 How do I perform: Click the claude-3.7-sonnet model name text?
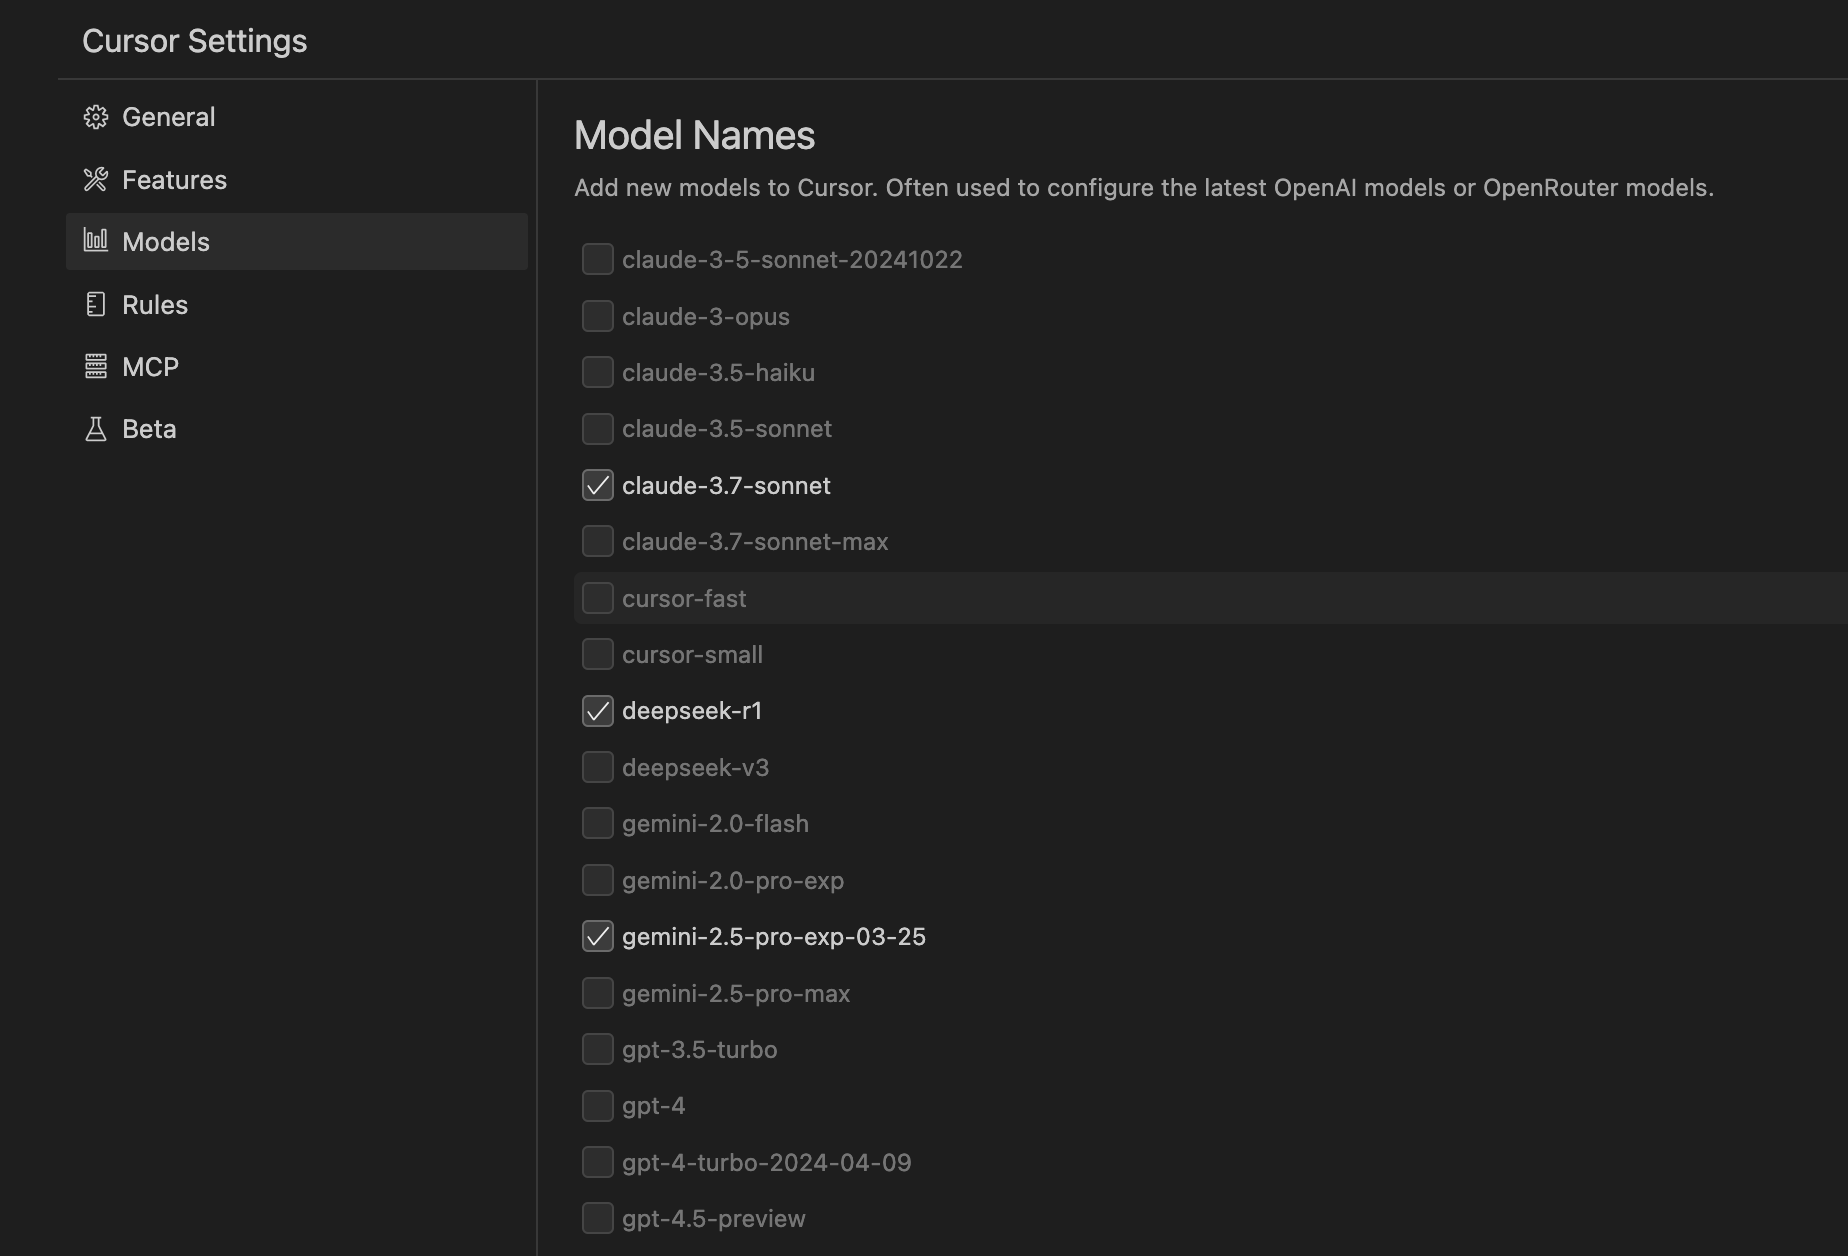click(726, 486)
